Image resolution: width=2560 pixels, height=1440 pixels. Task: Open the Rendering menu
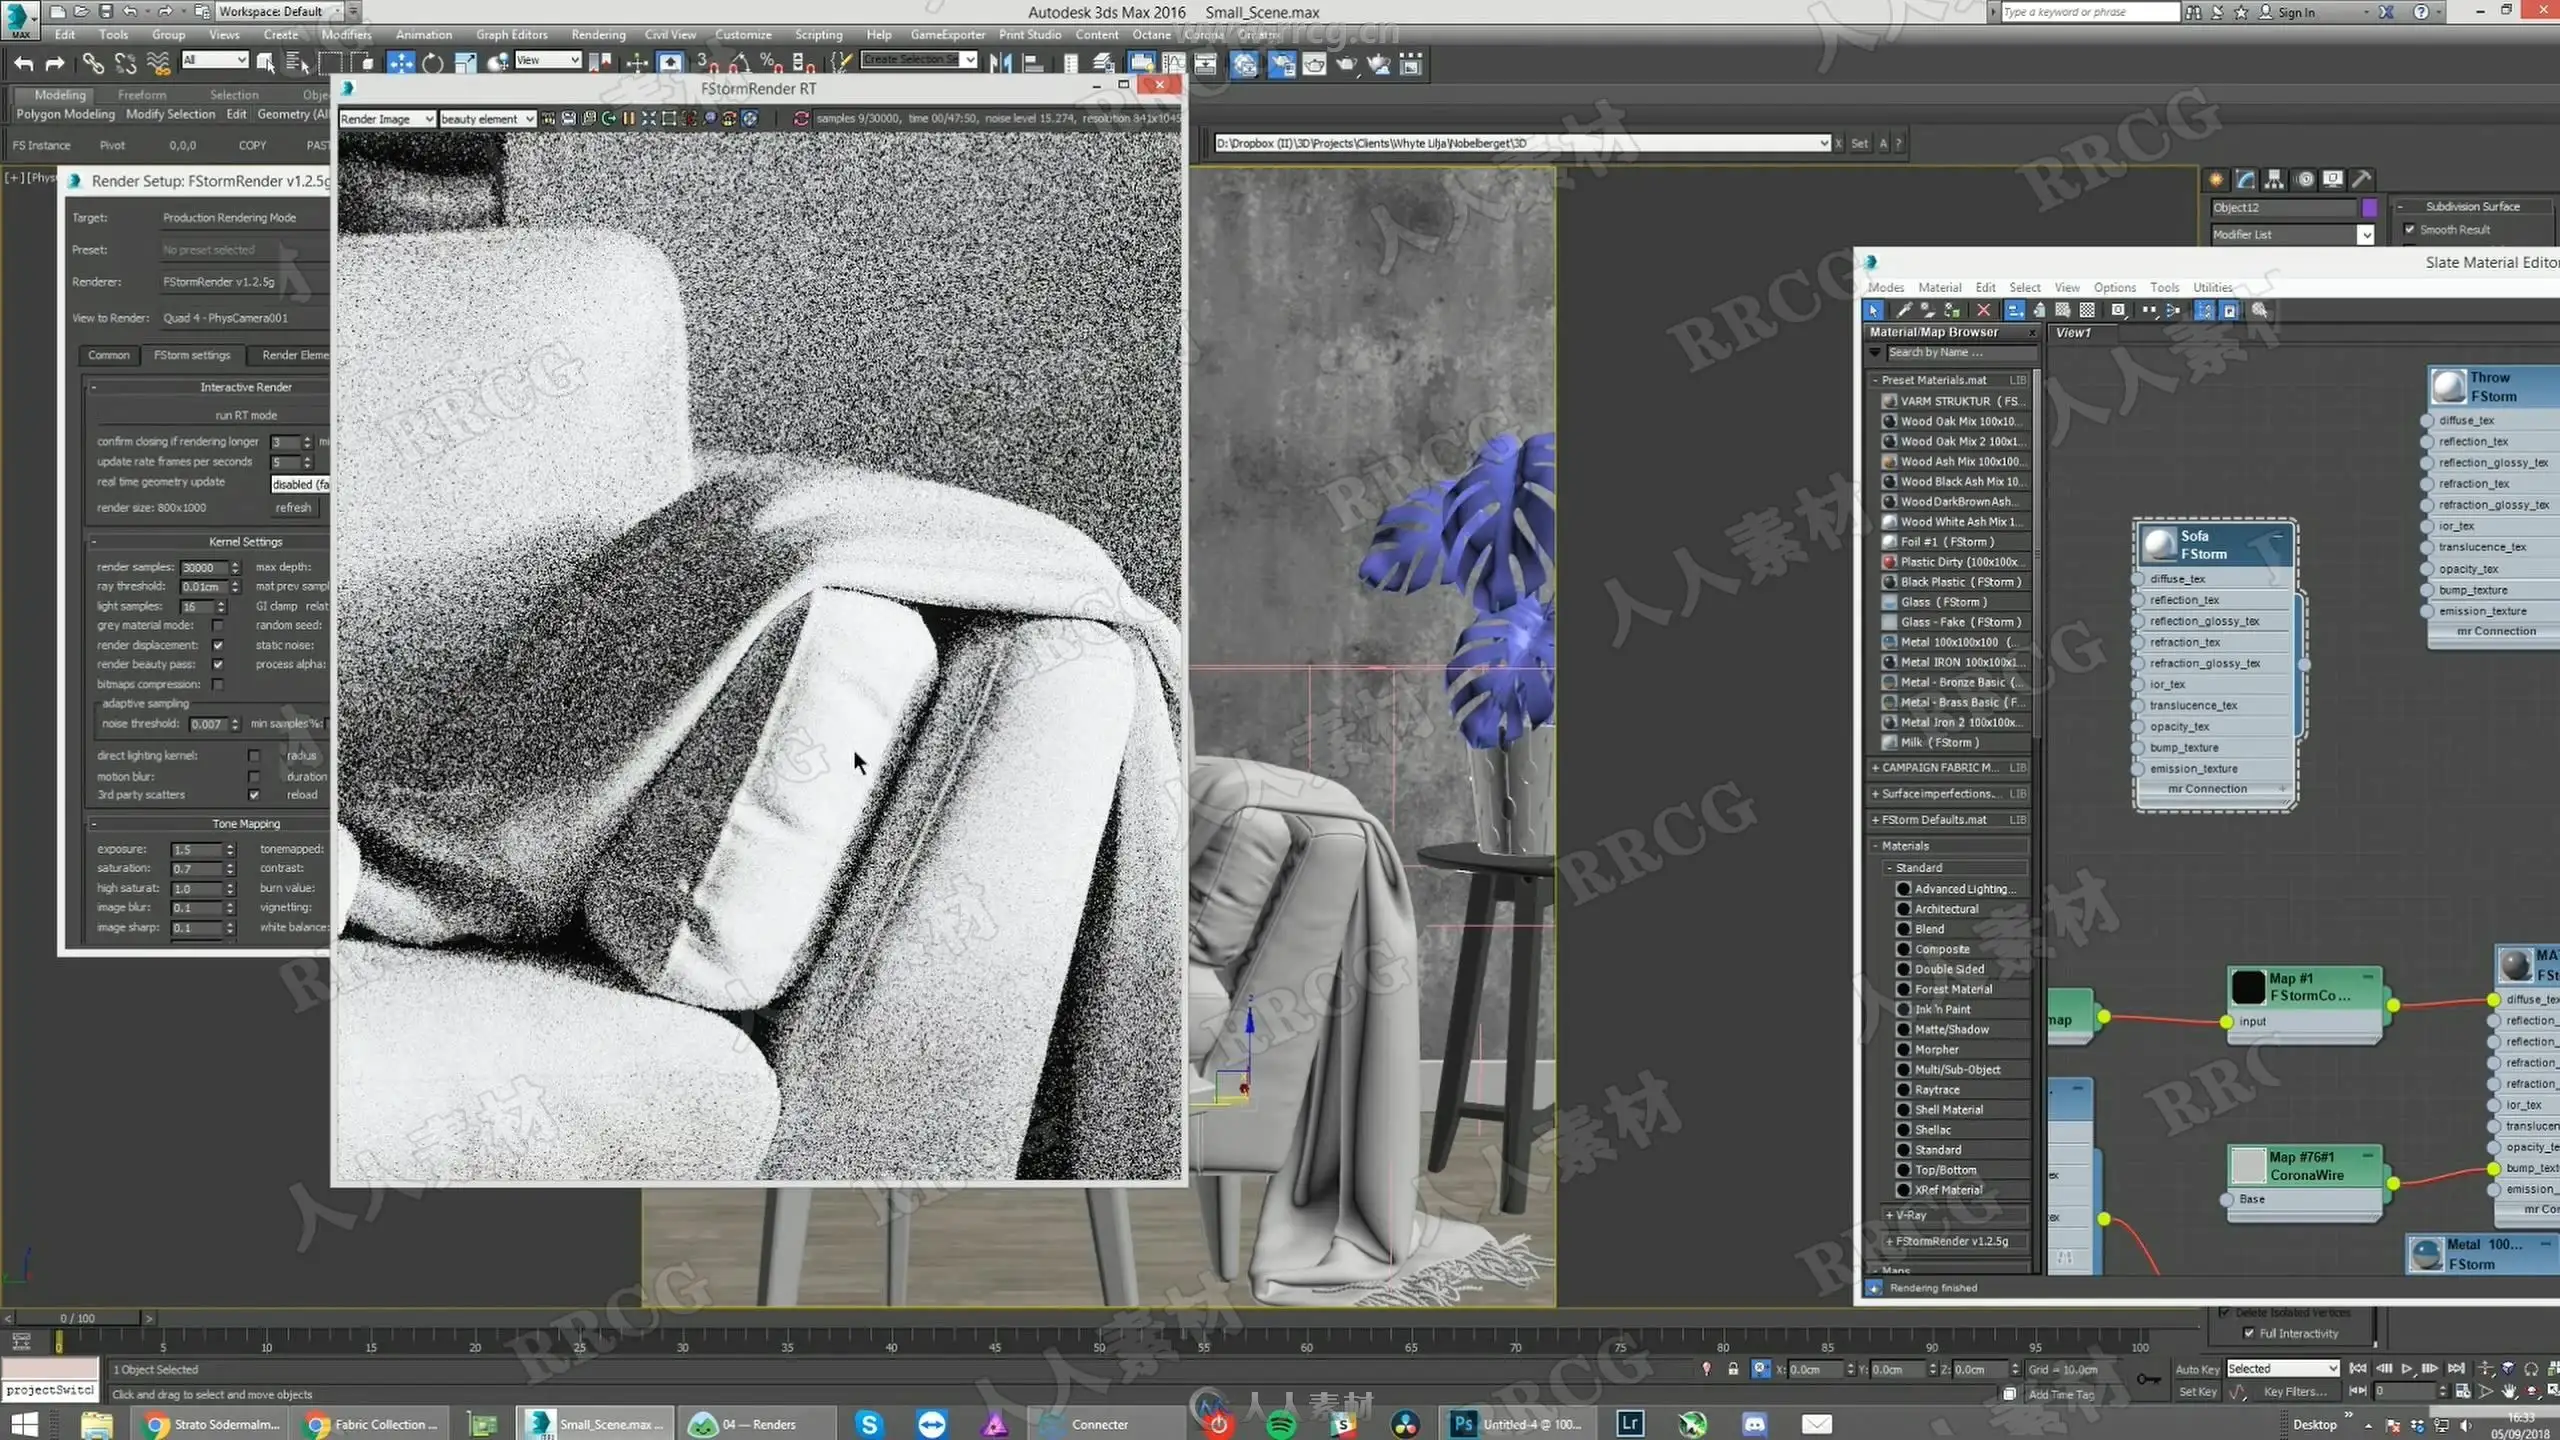pos(597,34)
